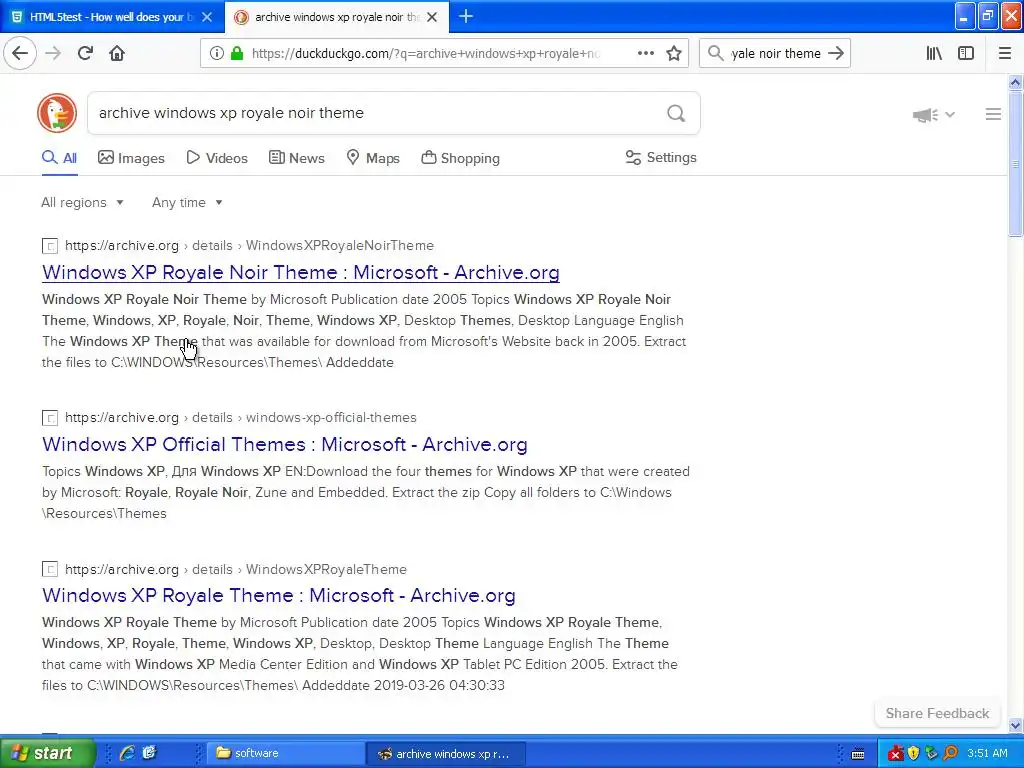Click the green secure padlock icon
Screen dimensions: 1024x768
point(237,53)
